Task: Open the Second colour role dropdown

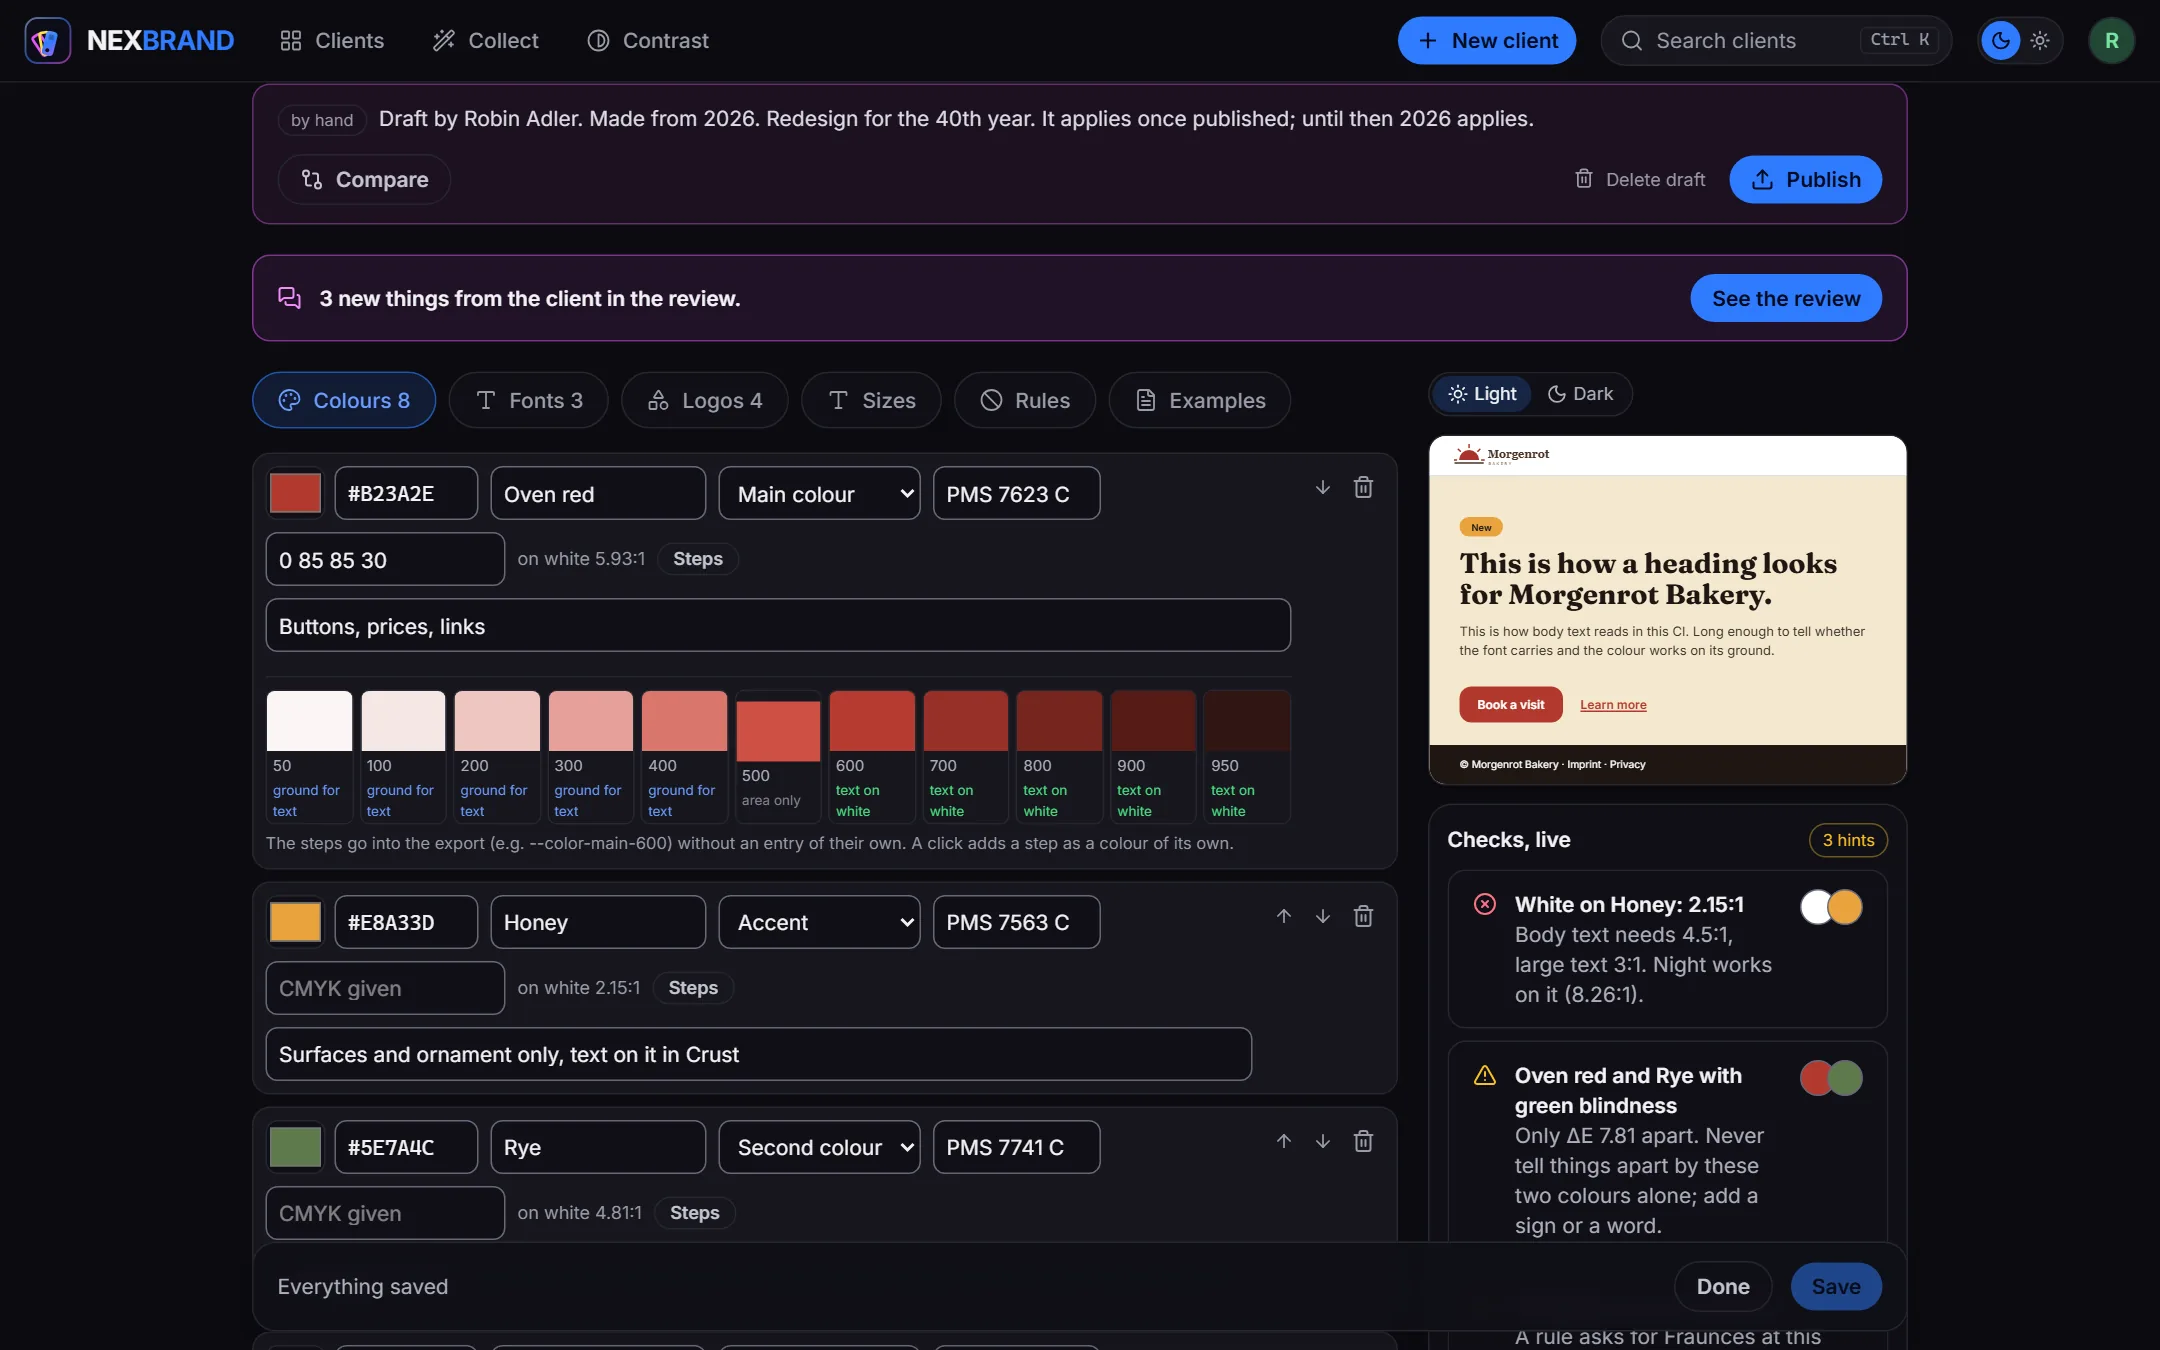Action: (819, 1148)
